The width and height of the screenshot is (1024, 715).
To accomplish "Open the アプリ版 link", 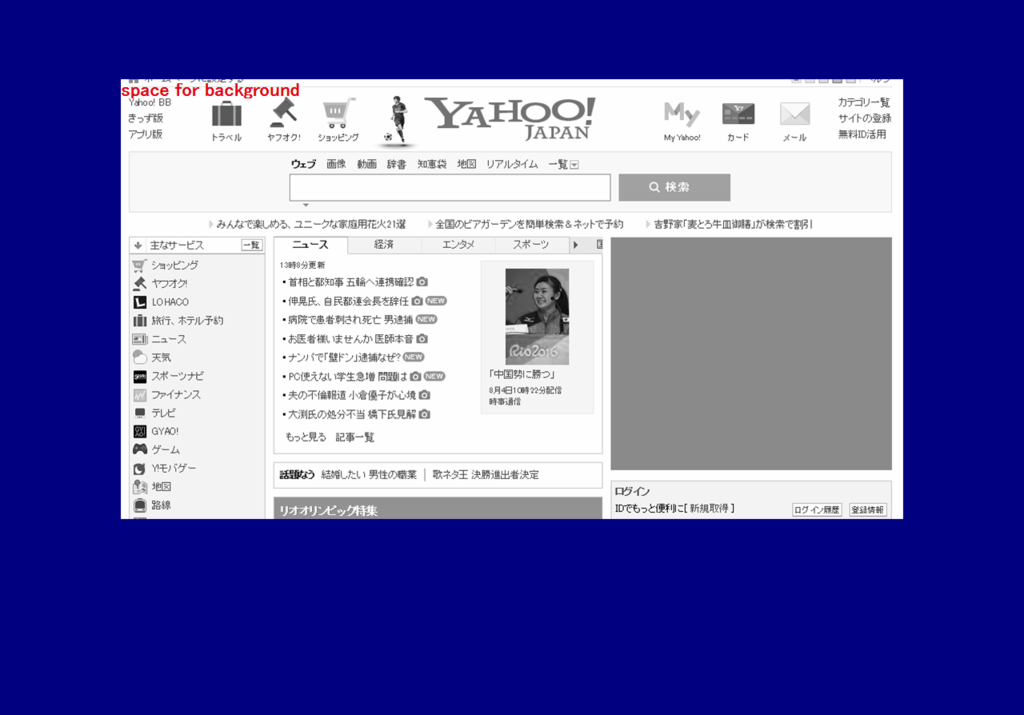I will [145, 134].
